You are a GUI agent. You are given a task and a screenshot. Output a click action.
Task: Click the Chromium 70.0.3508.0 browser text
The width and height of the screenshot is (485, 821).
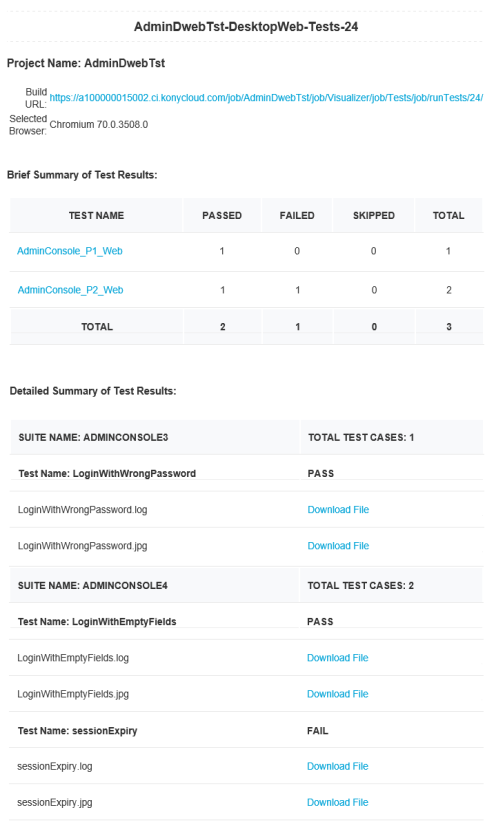[x=99, y=125]
